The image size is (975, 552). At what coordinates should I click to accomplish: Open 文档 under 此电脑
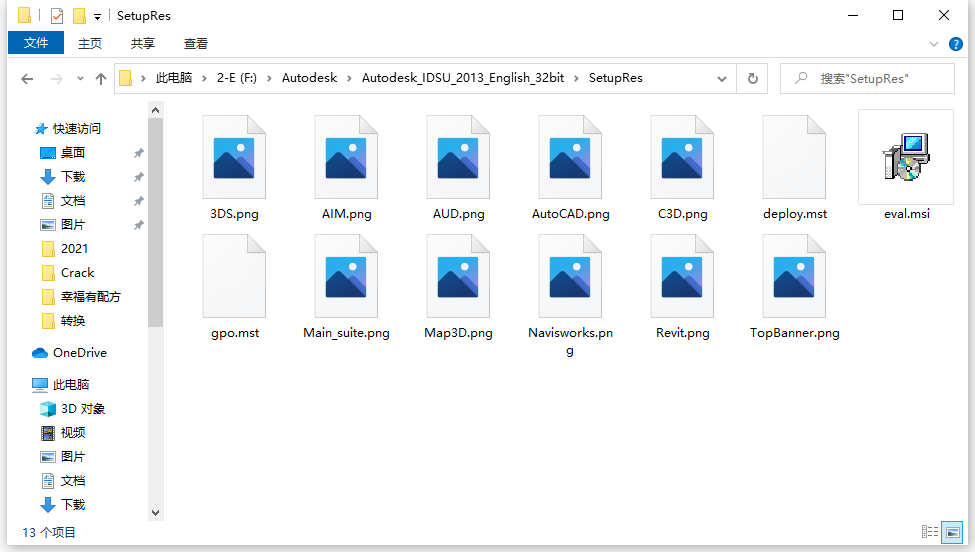(x=73, y=481)
